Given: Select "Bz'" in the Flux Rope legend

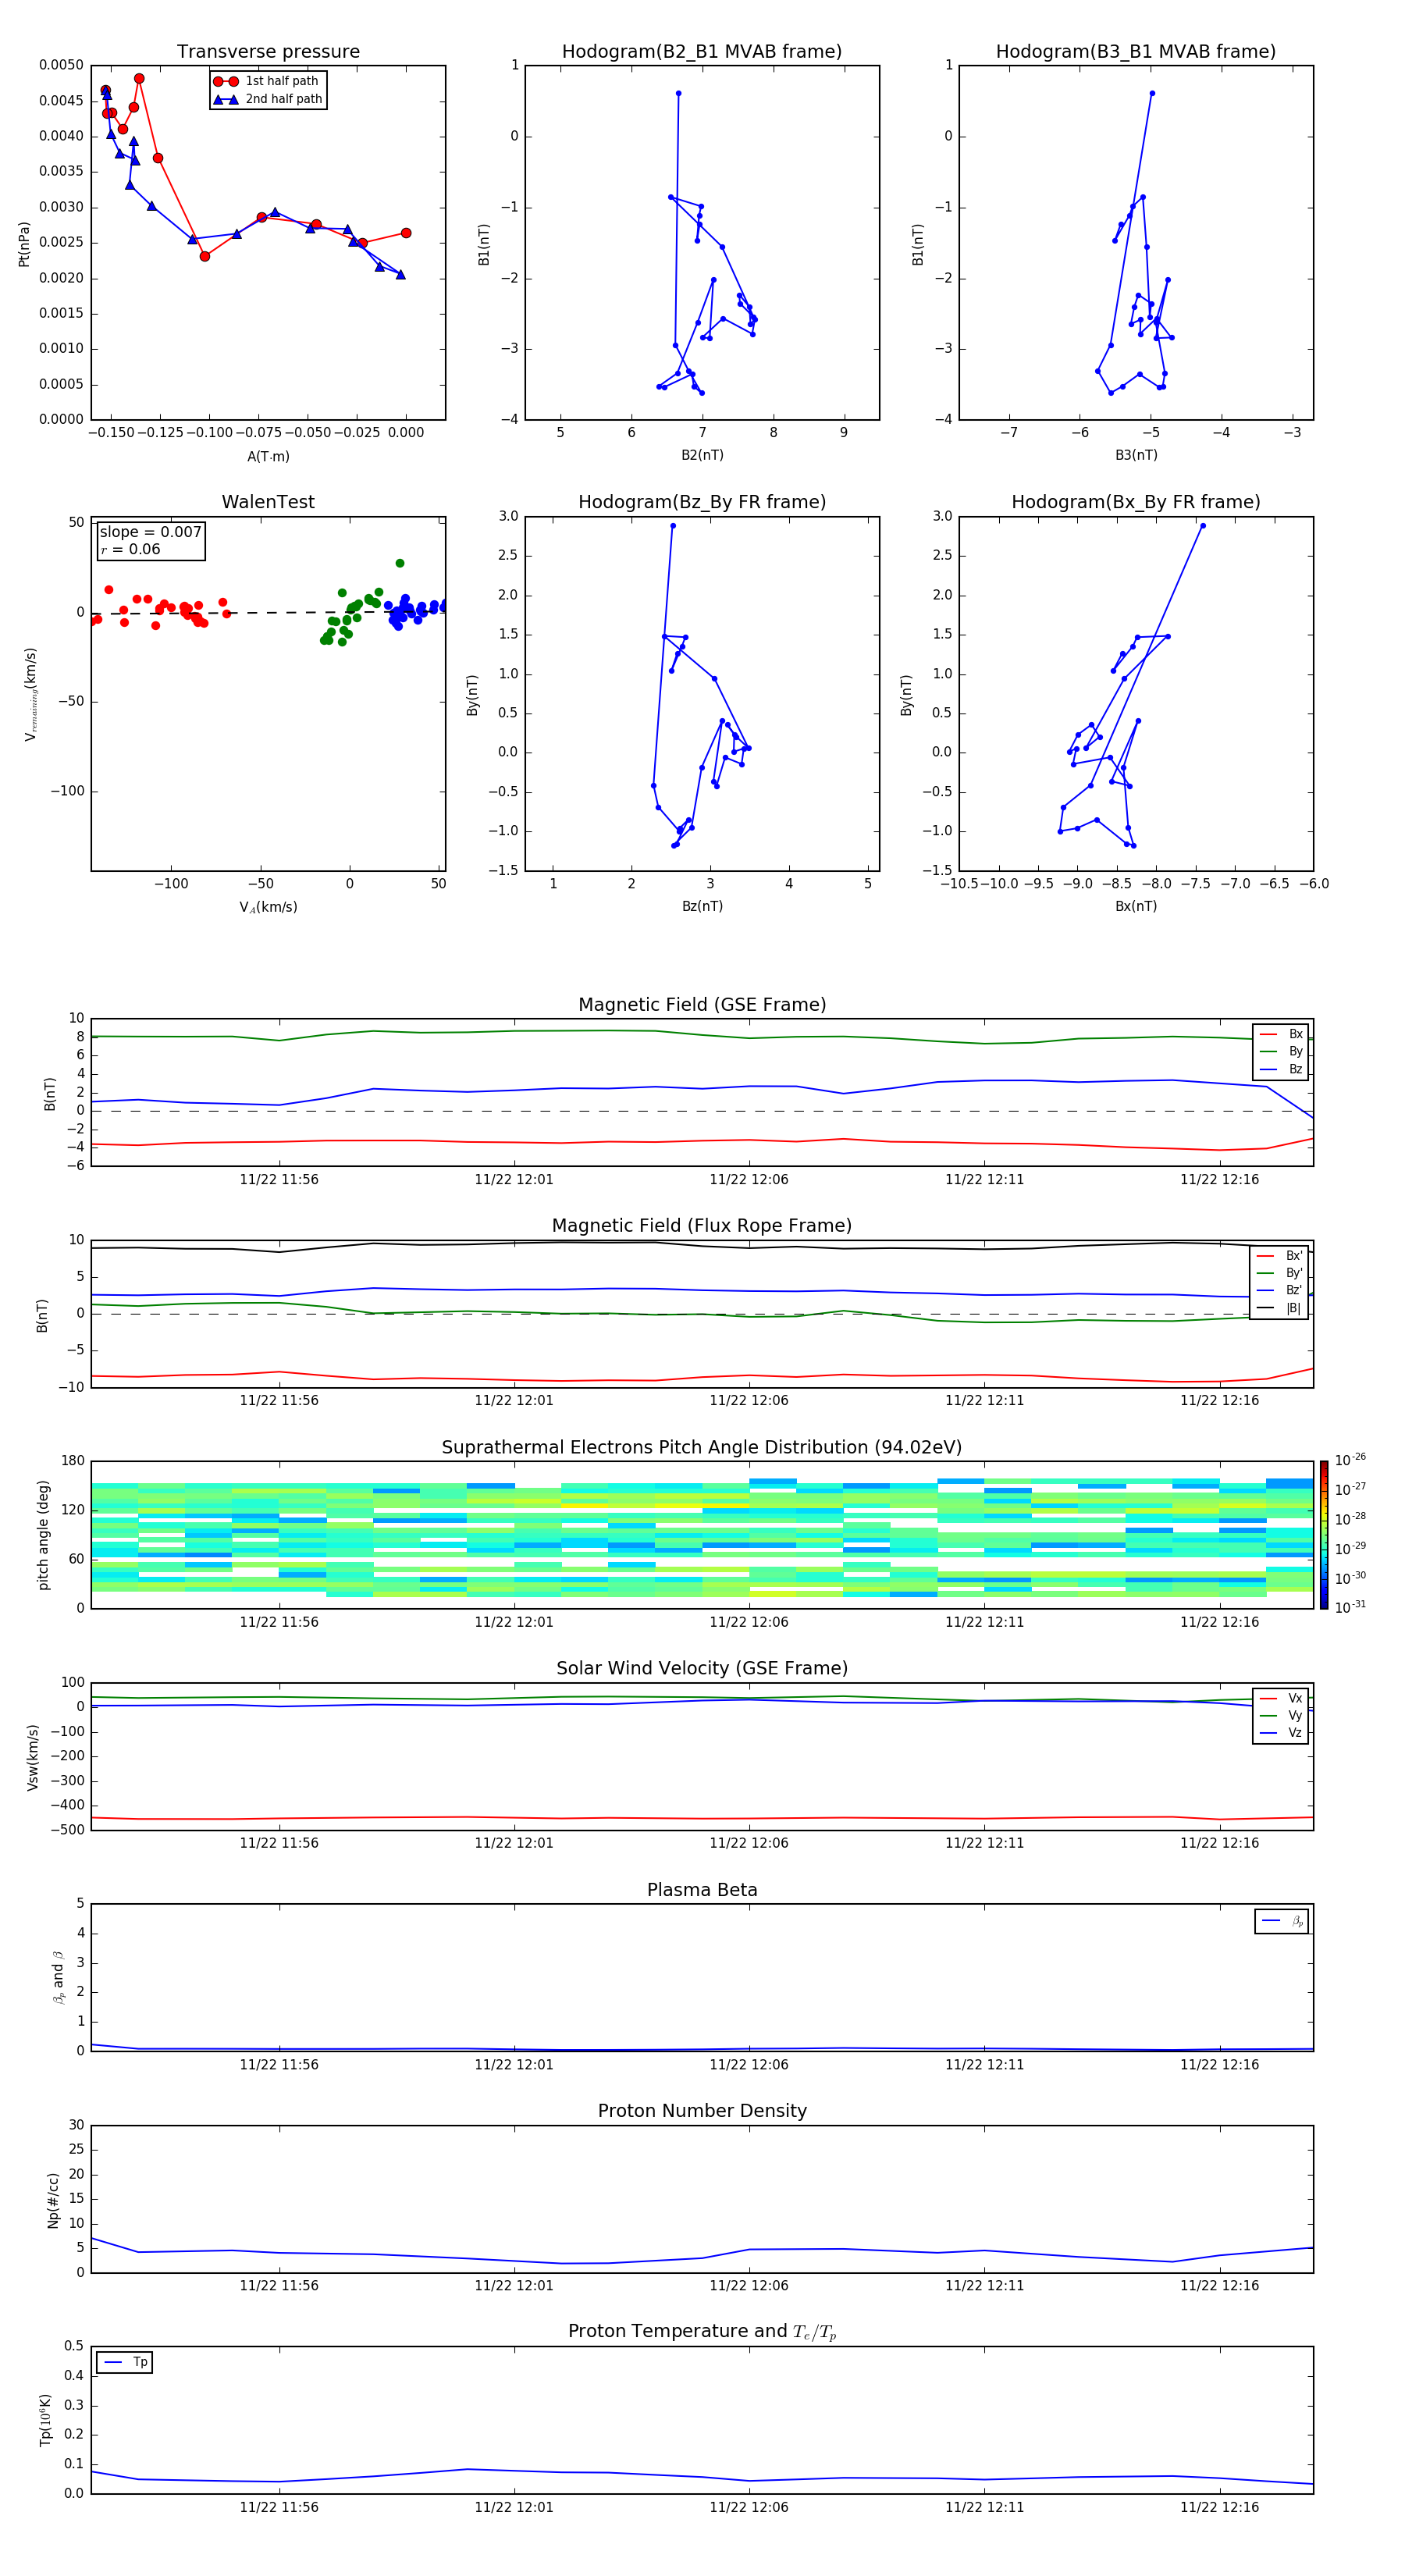Looking at the screenshot, I should 1280,1290.
